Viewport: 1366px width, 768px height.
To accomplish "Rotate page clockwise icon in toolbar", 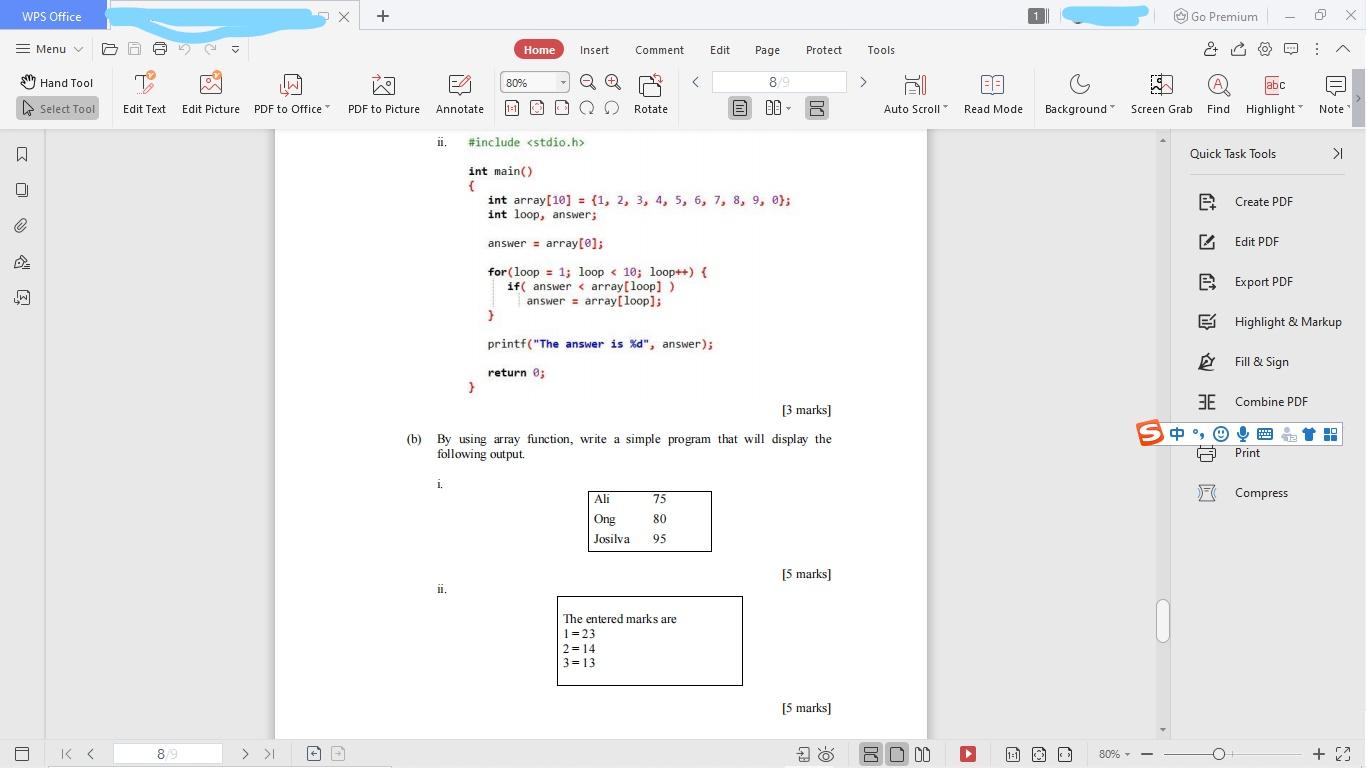I will click(612, 108).
